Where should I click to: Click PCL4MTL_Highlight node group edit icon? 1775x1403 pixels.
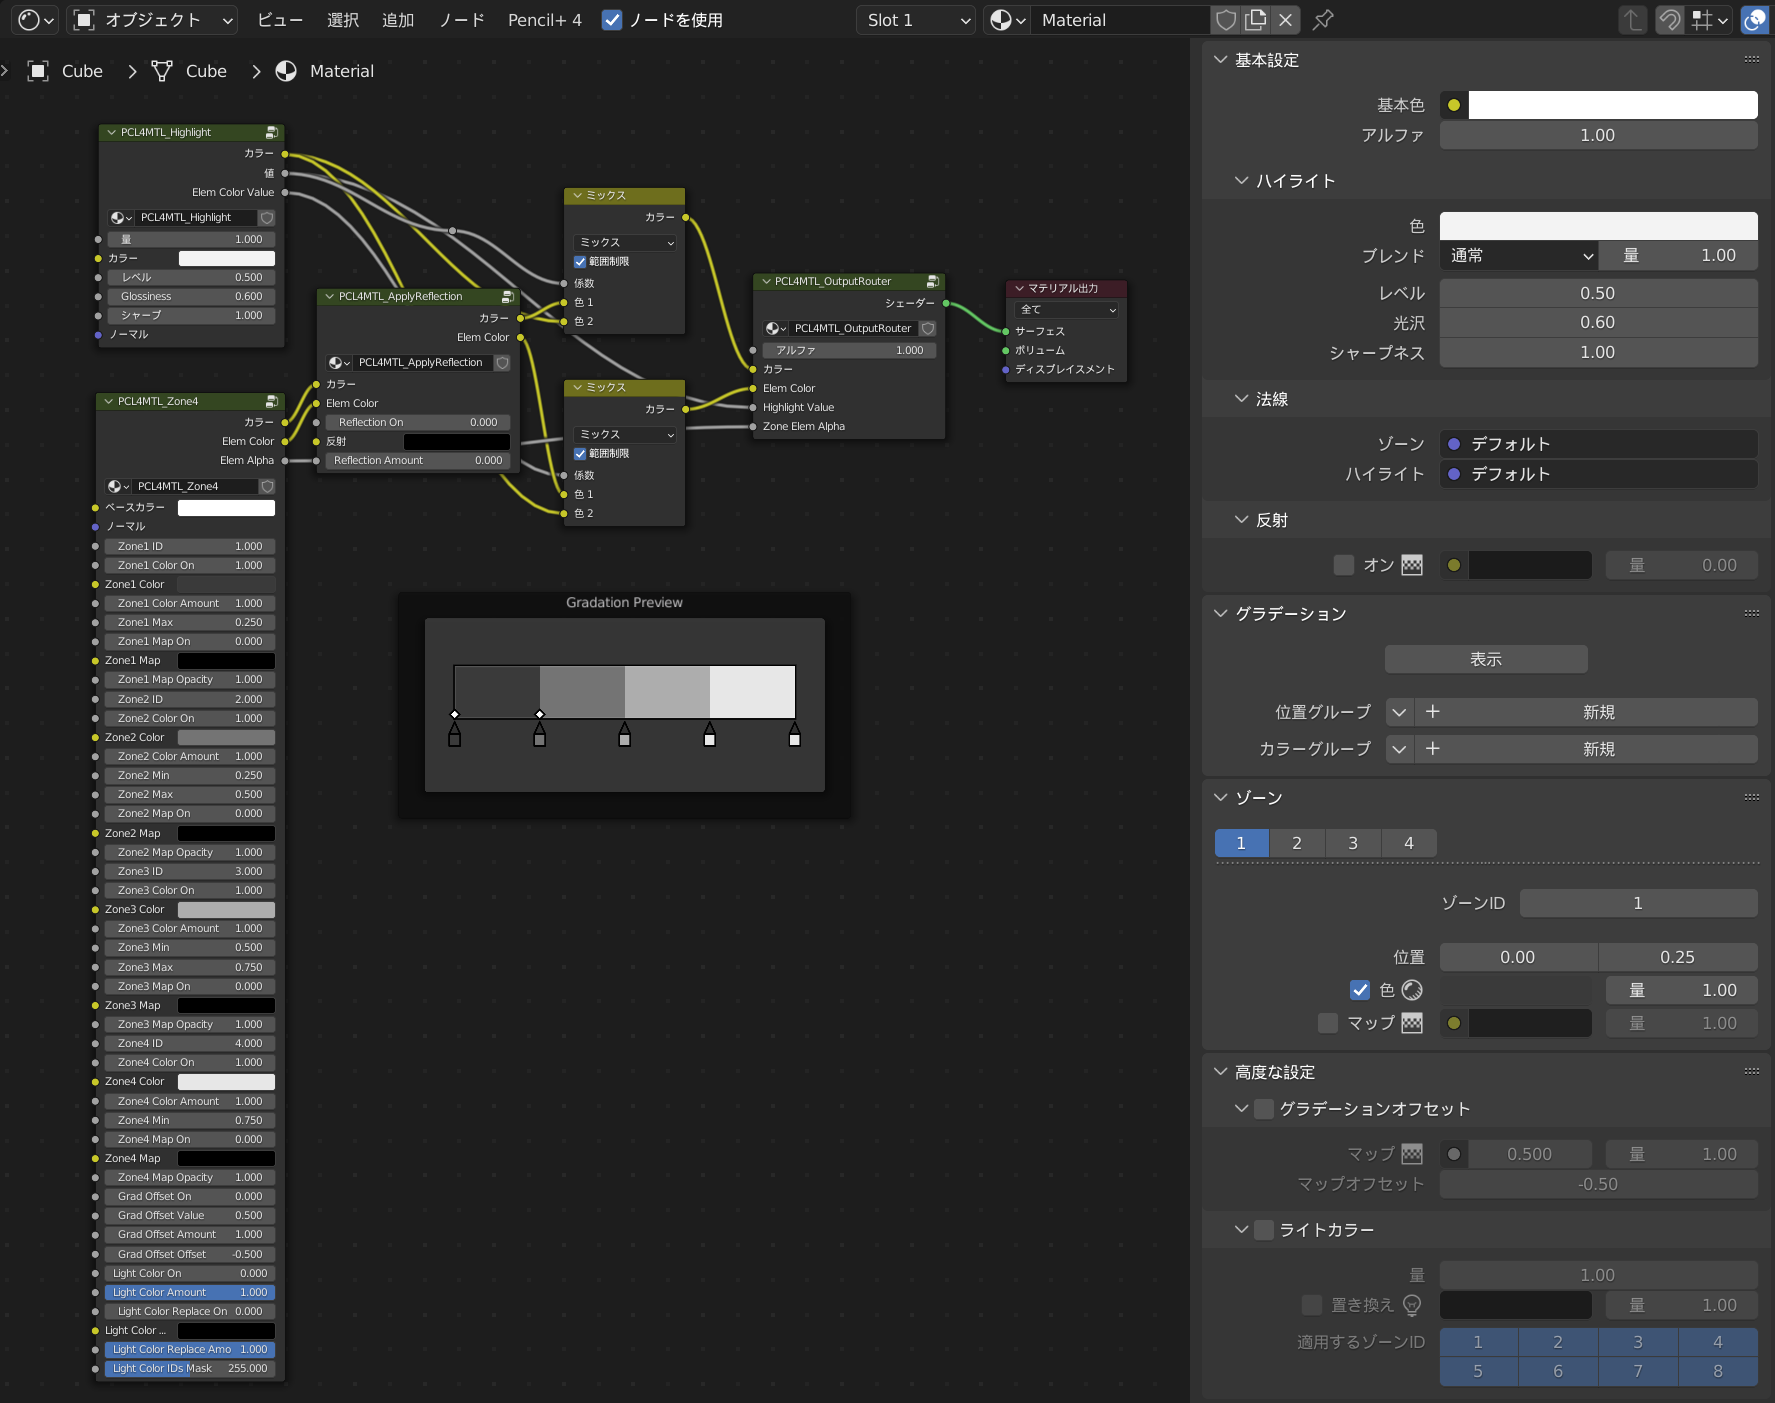[271, 132]
